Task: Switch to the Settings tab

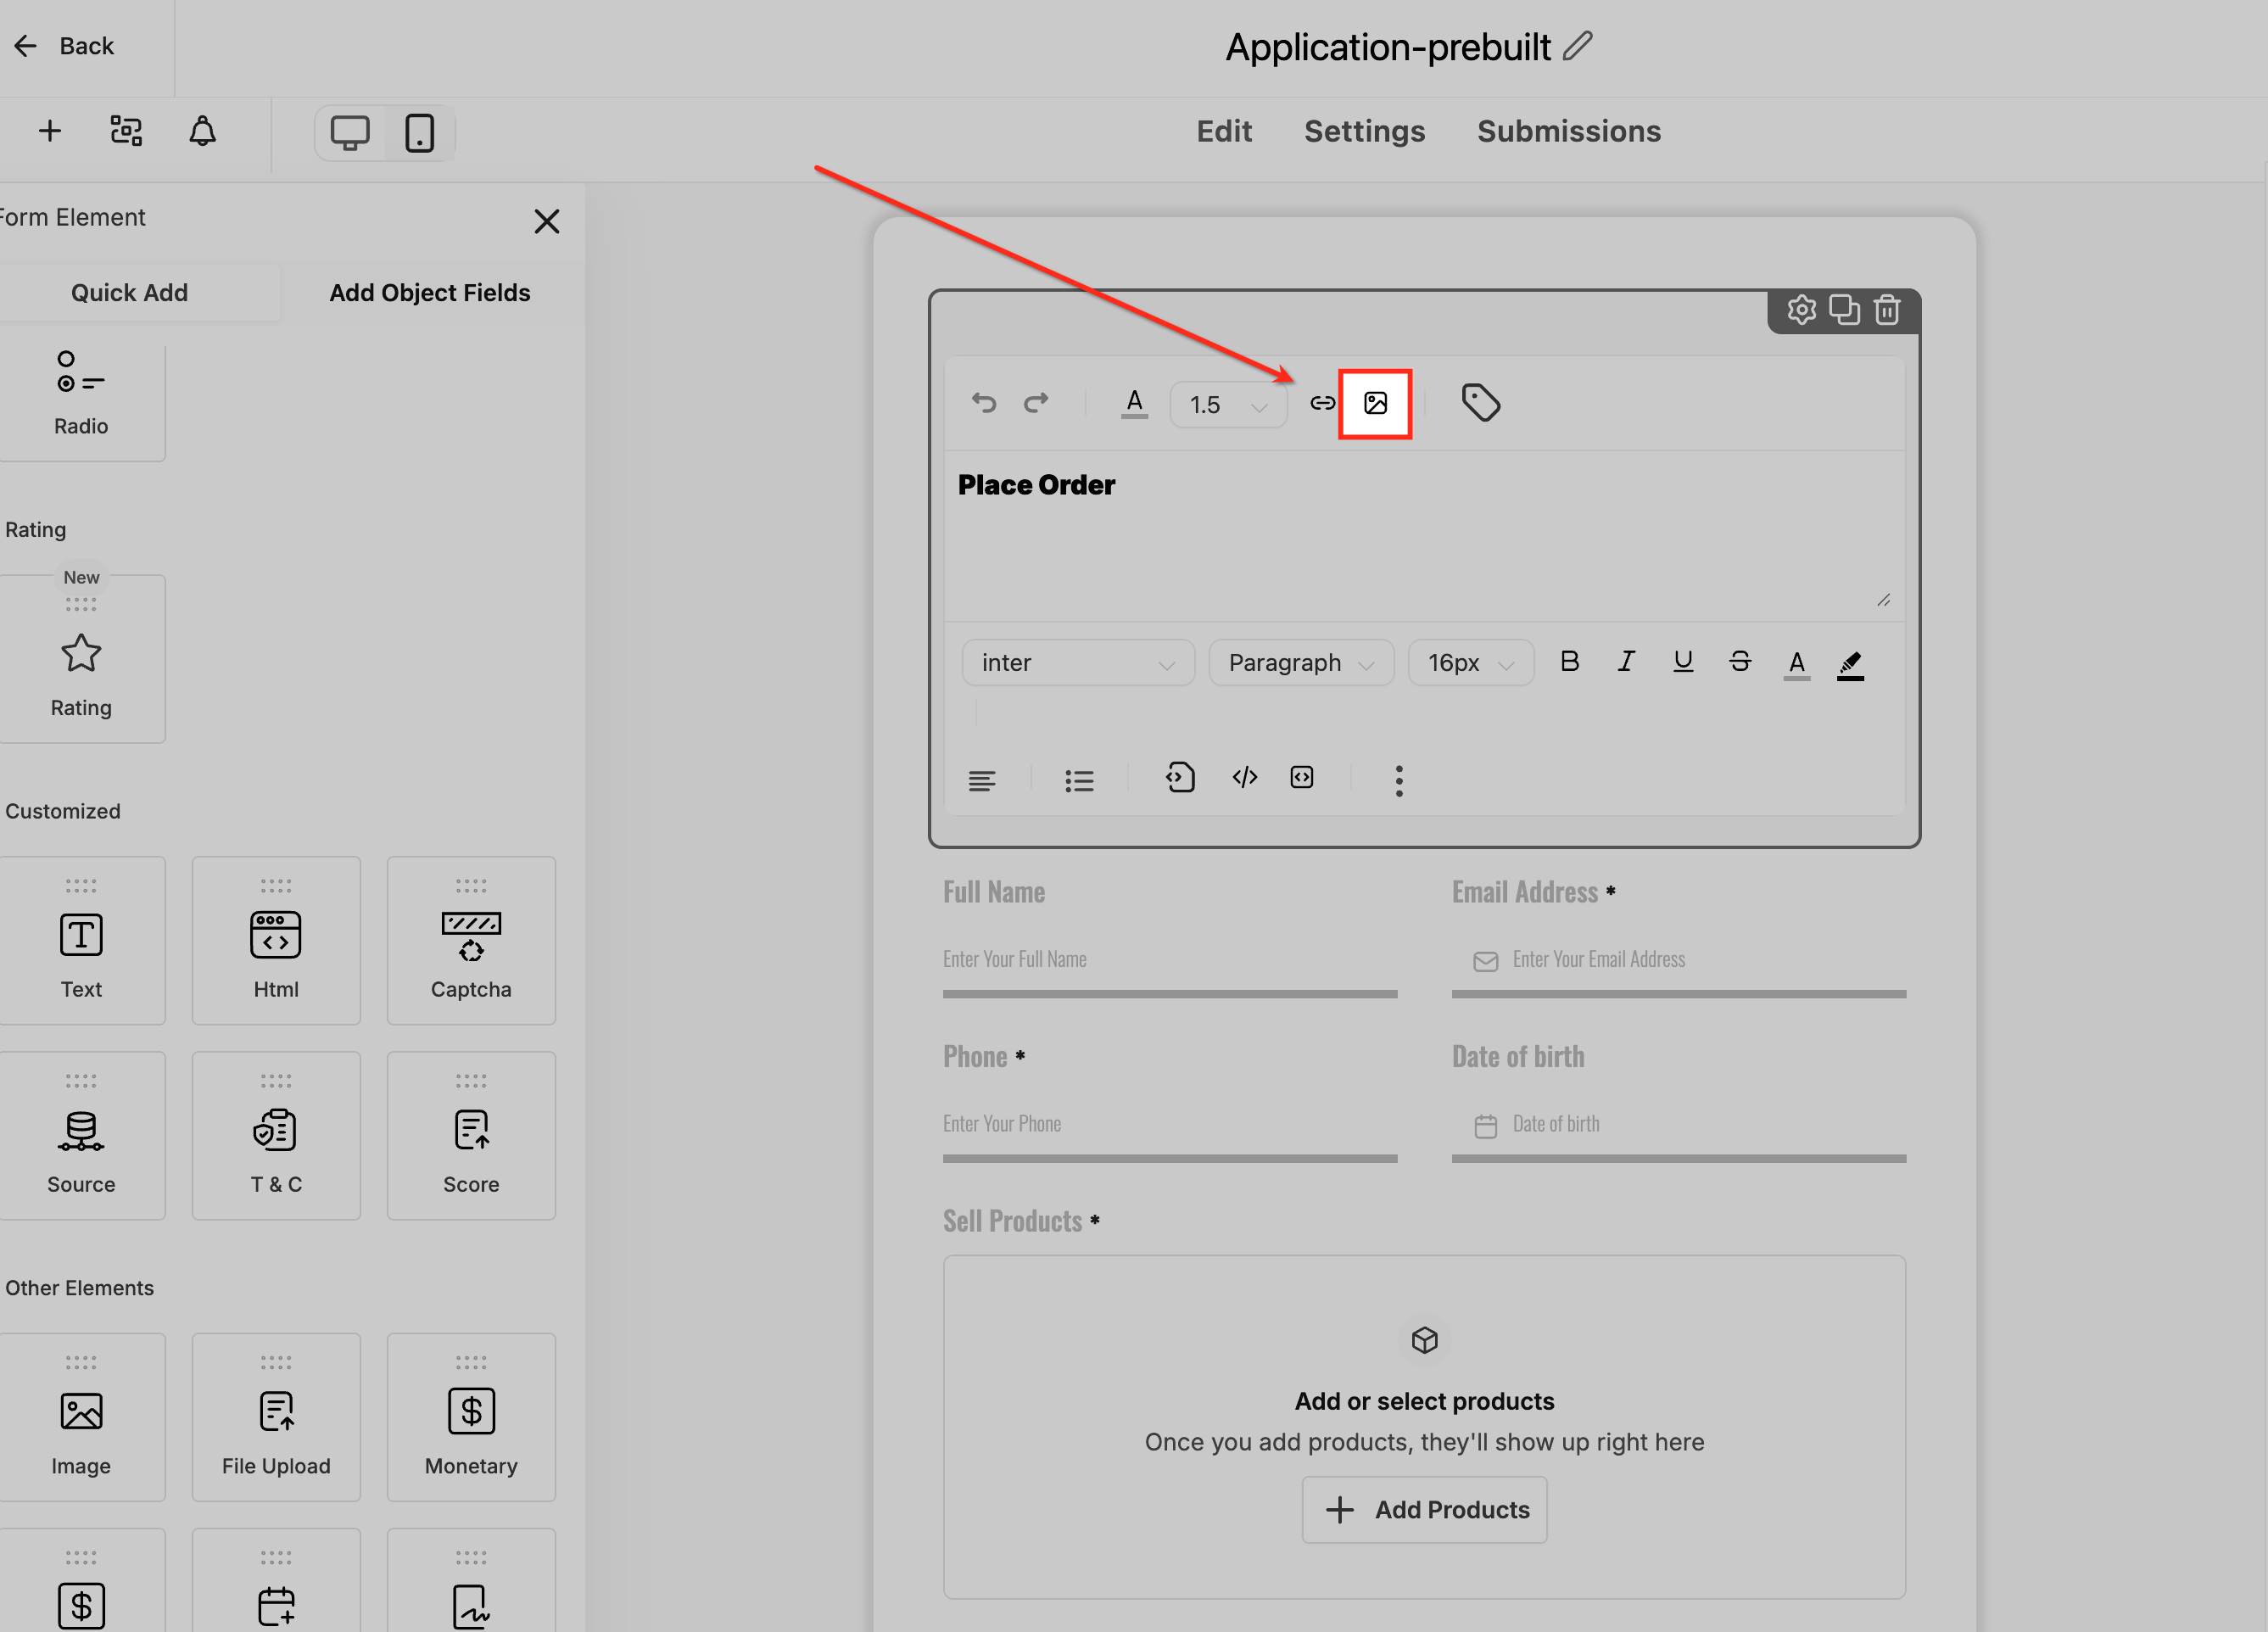Action: tap(1364, 131)
